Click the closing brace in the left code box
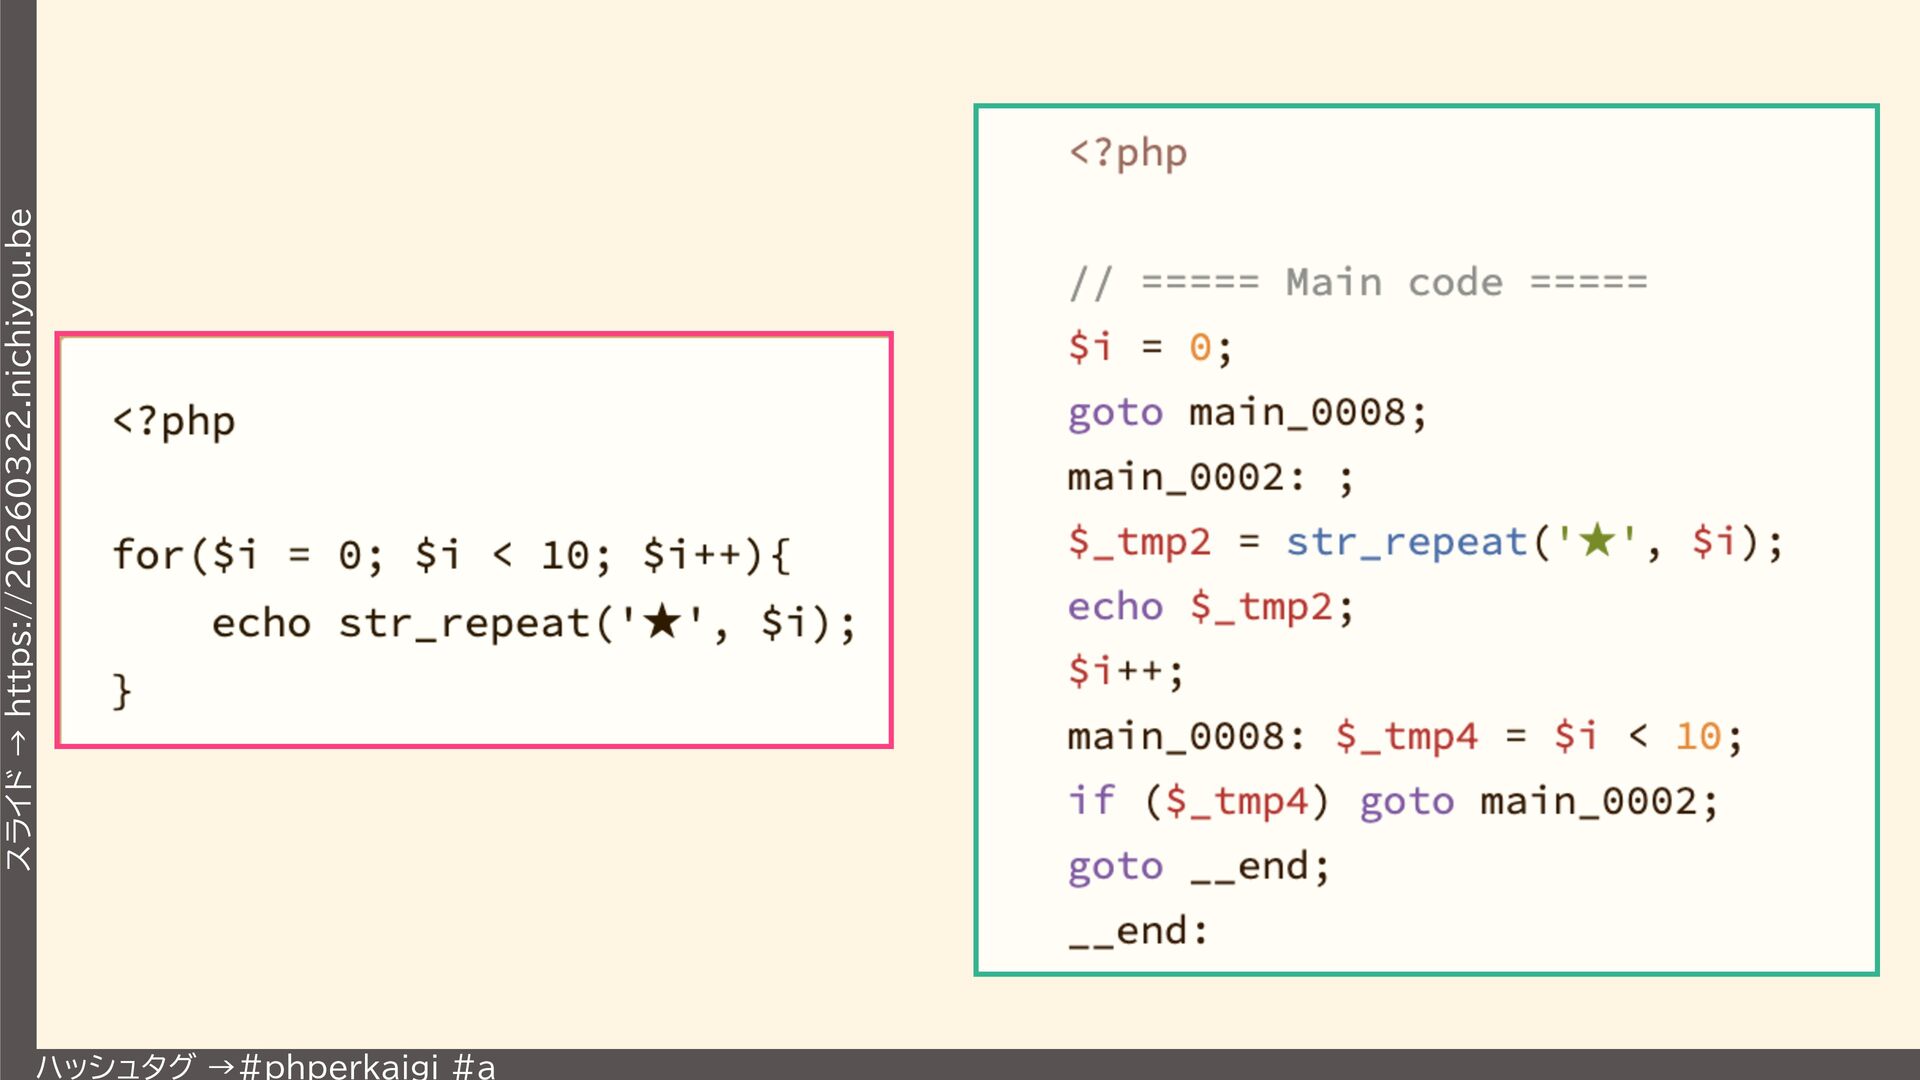This screenshot has width=1920, height=1080. coord(122,691)
